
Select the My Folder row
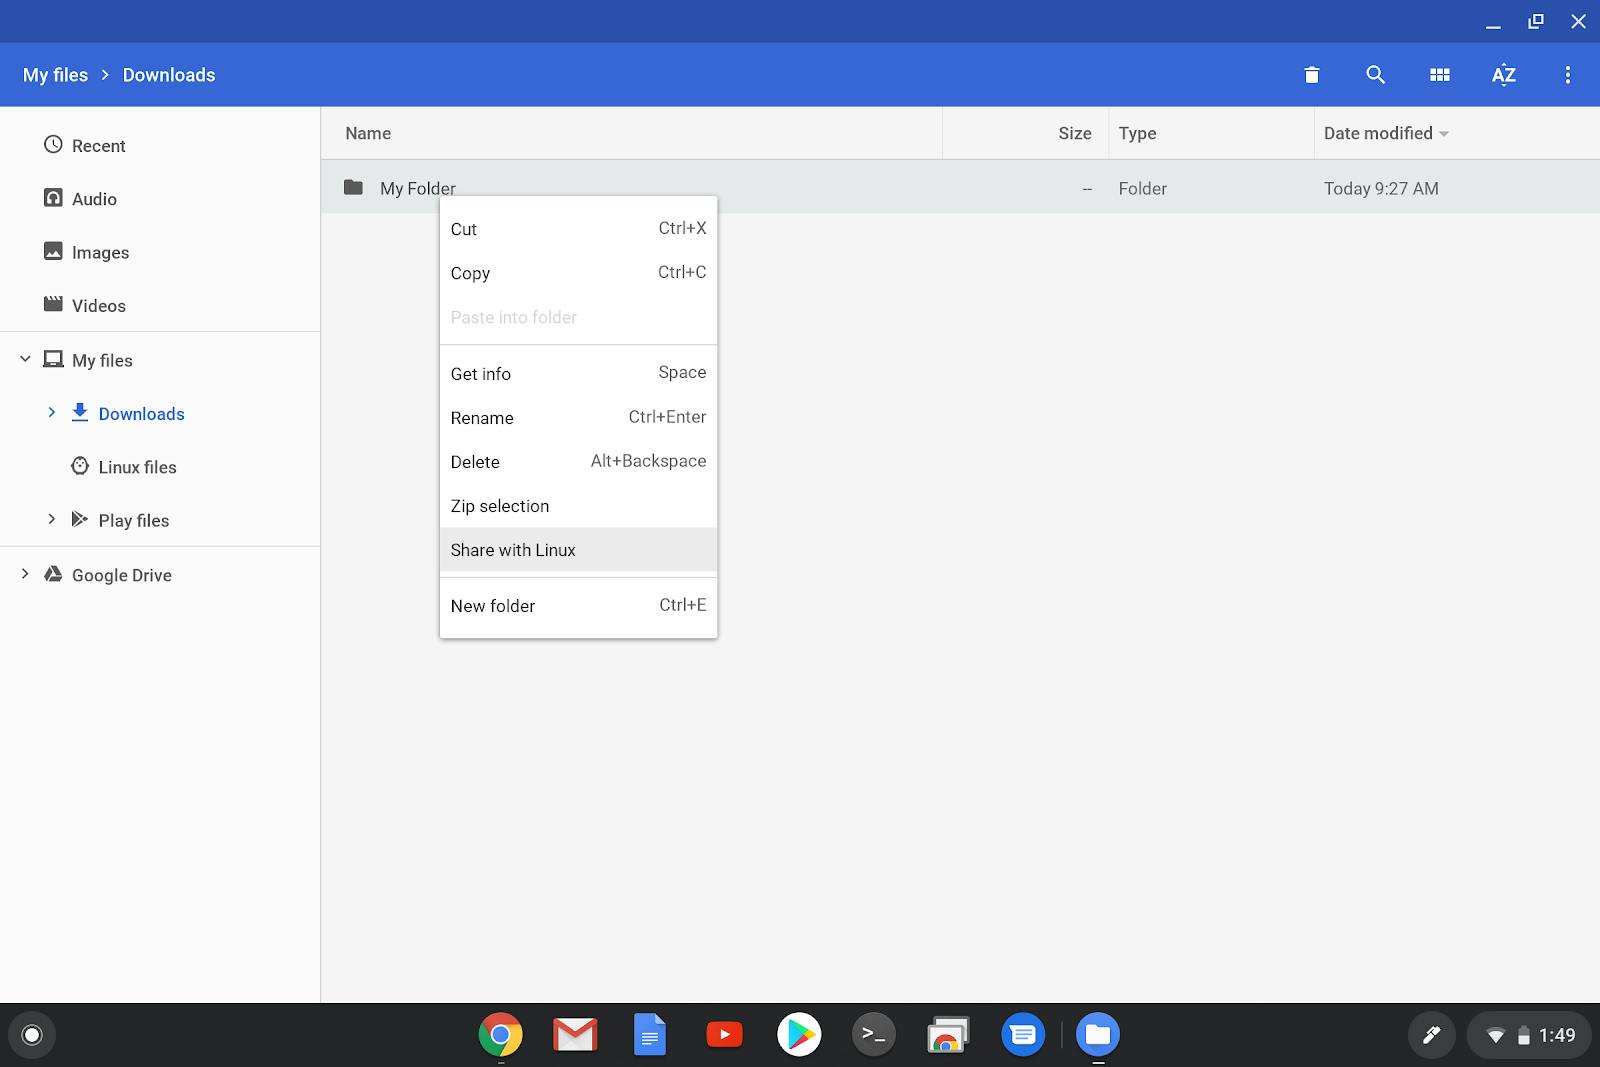click(x=417, y=188)
